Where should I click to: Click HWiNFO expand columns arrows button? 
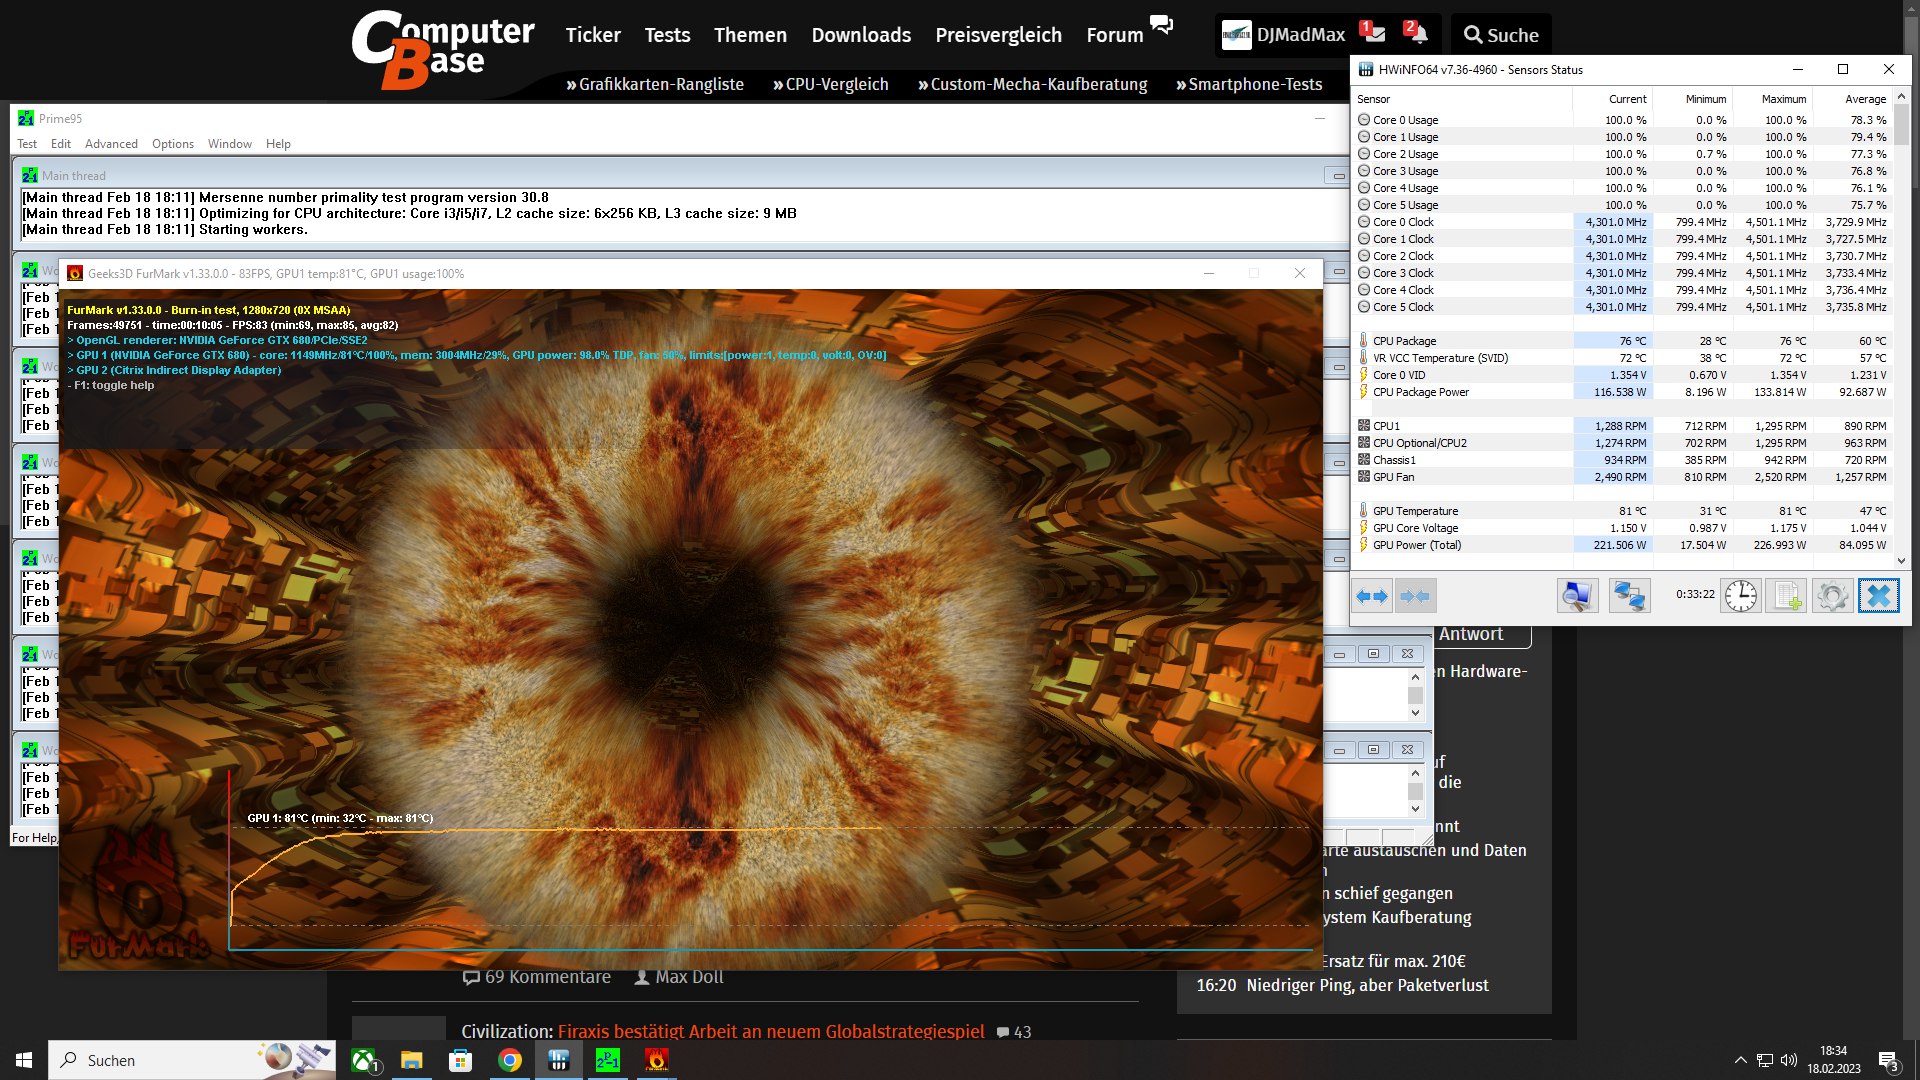(1372, 597)
